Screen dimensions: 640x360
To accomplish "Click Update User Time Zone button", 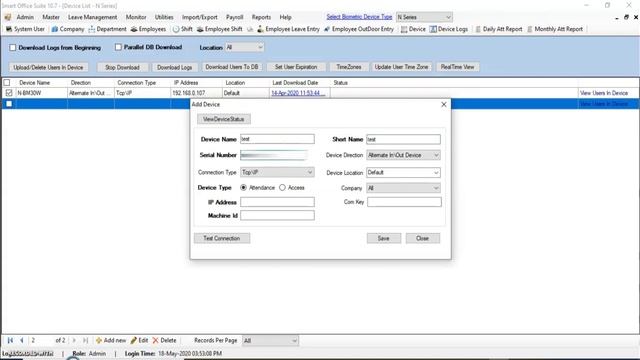I will click(402, 67).
